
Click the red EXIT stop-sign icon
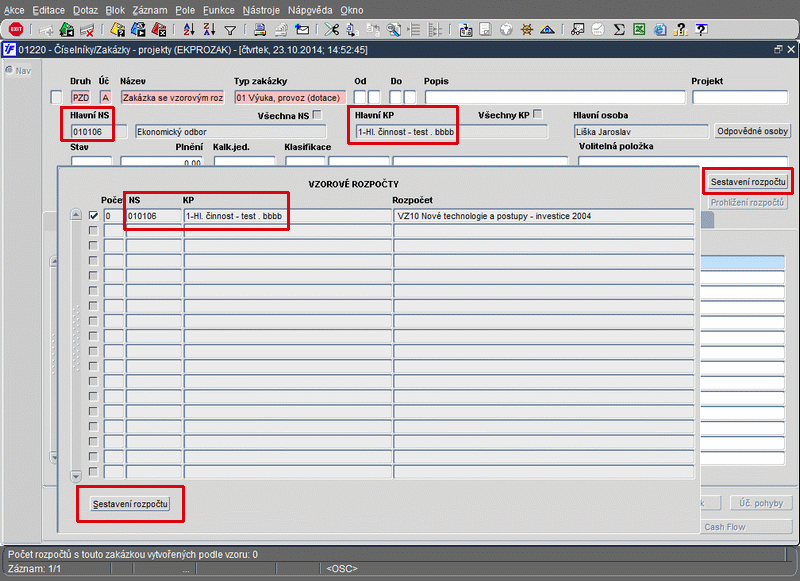(x=16, y=30)
